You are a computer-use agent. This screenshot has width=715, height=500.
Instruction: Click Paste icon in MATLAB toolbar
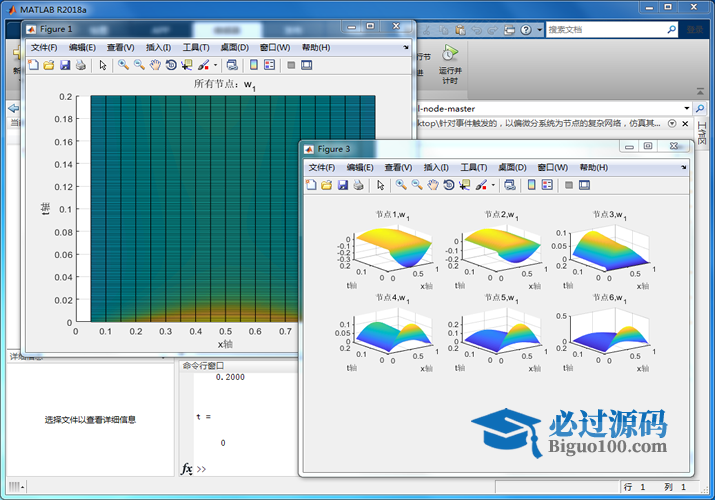click(461, 30)
